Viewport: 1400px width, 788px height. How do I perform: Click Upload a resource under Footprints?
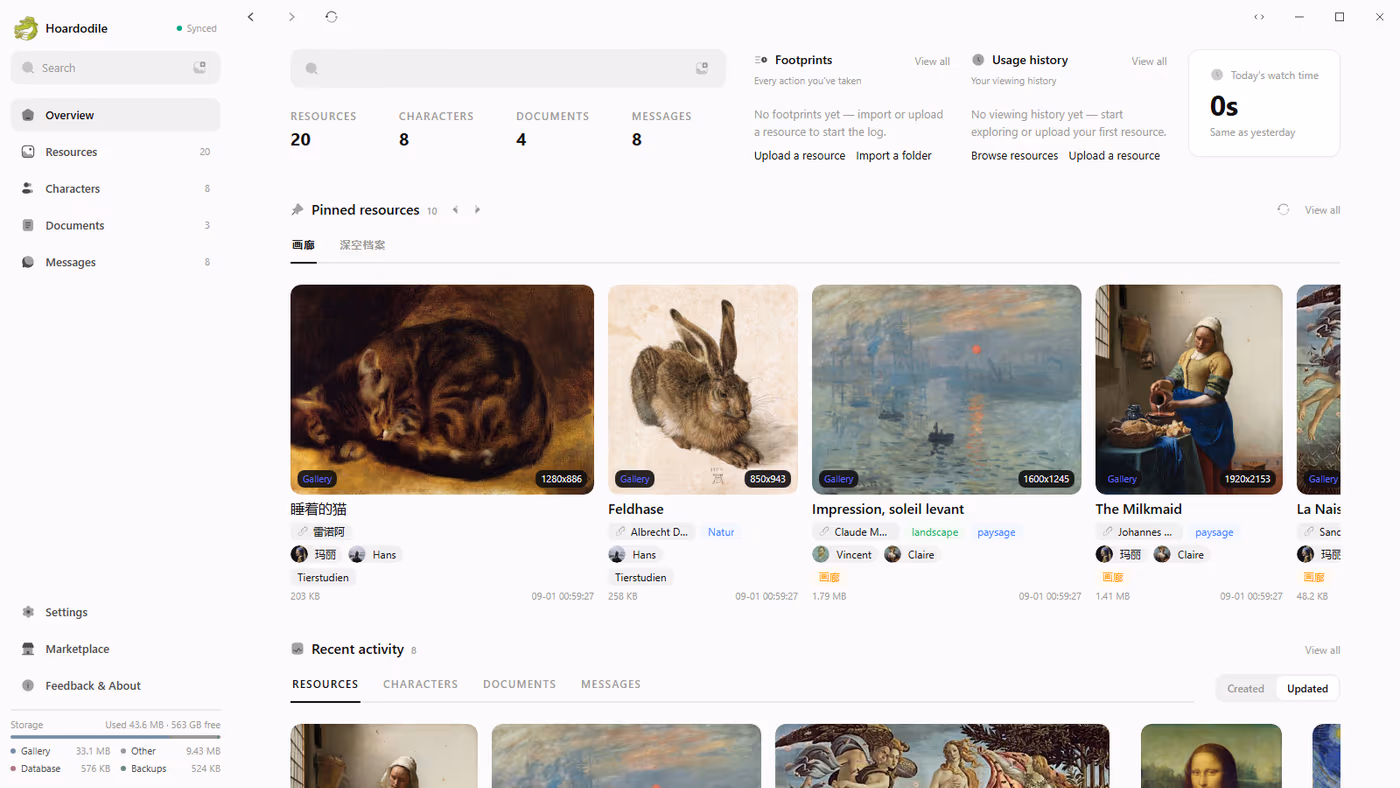799,156
